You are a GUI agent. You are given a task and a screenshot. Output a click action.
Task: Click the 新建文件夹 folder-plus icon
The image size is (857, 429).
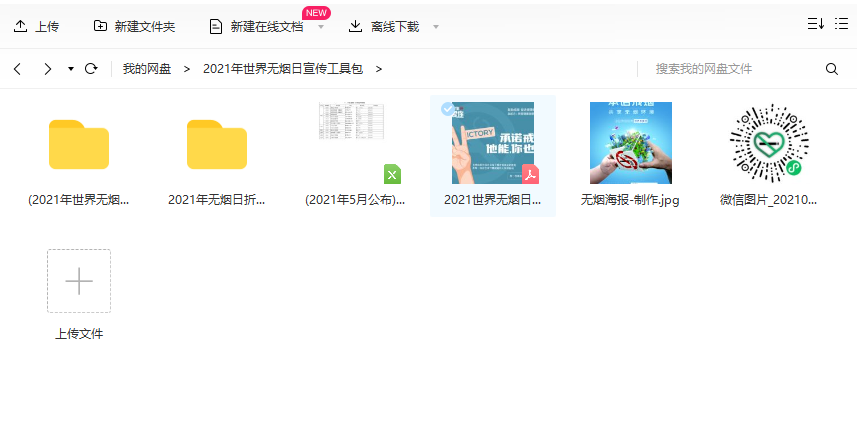[100, 26]
